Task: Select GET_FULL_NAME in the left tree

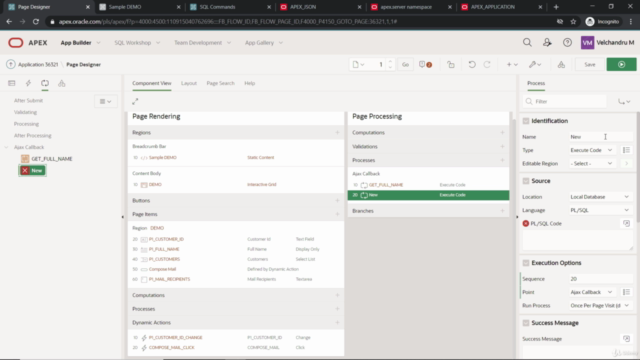Action: (52, 159)
